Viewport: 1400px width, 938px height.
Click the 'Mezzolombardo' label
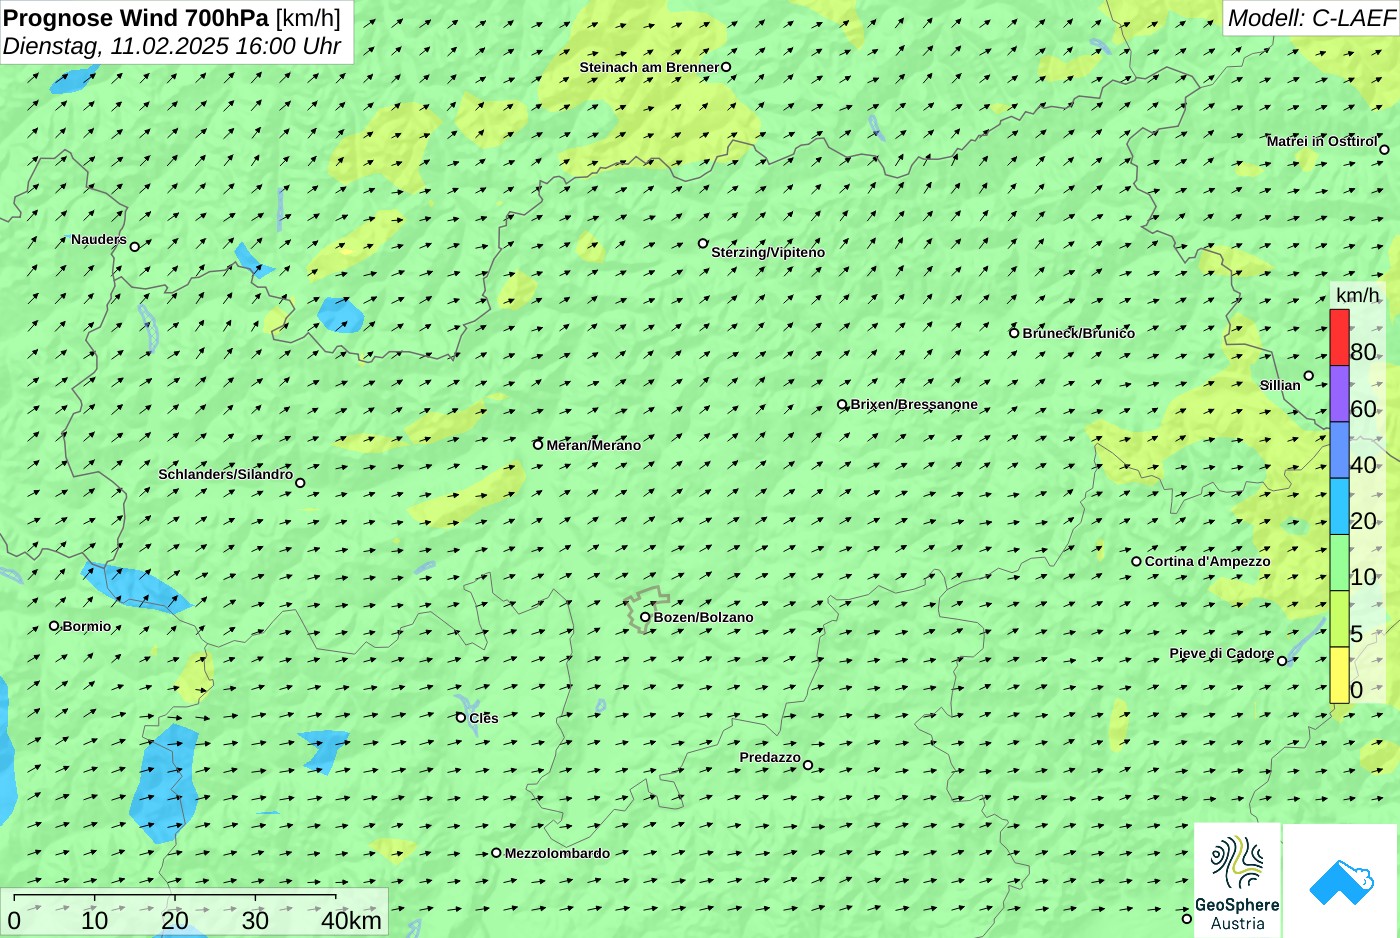557,853
